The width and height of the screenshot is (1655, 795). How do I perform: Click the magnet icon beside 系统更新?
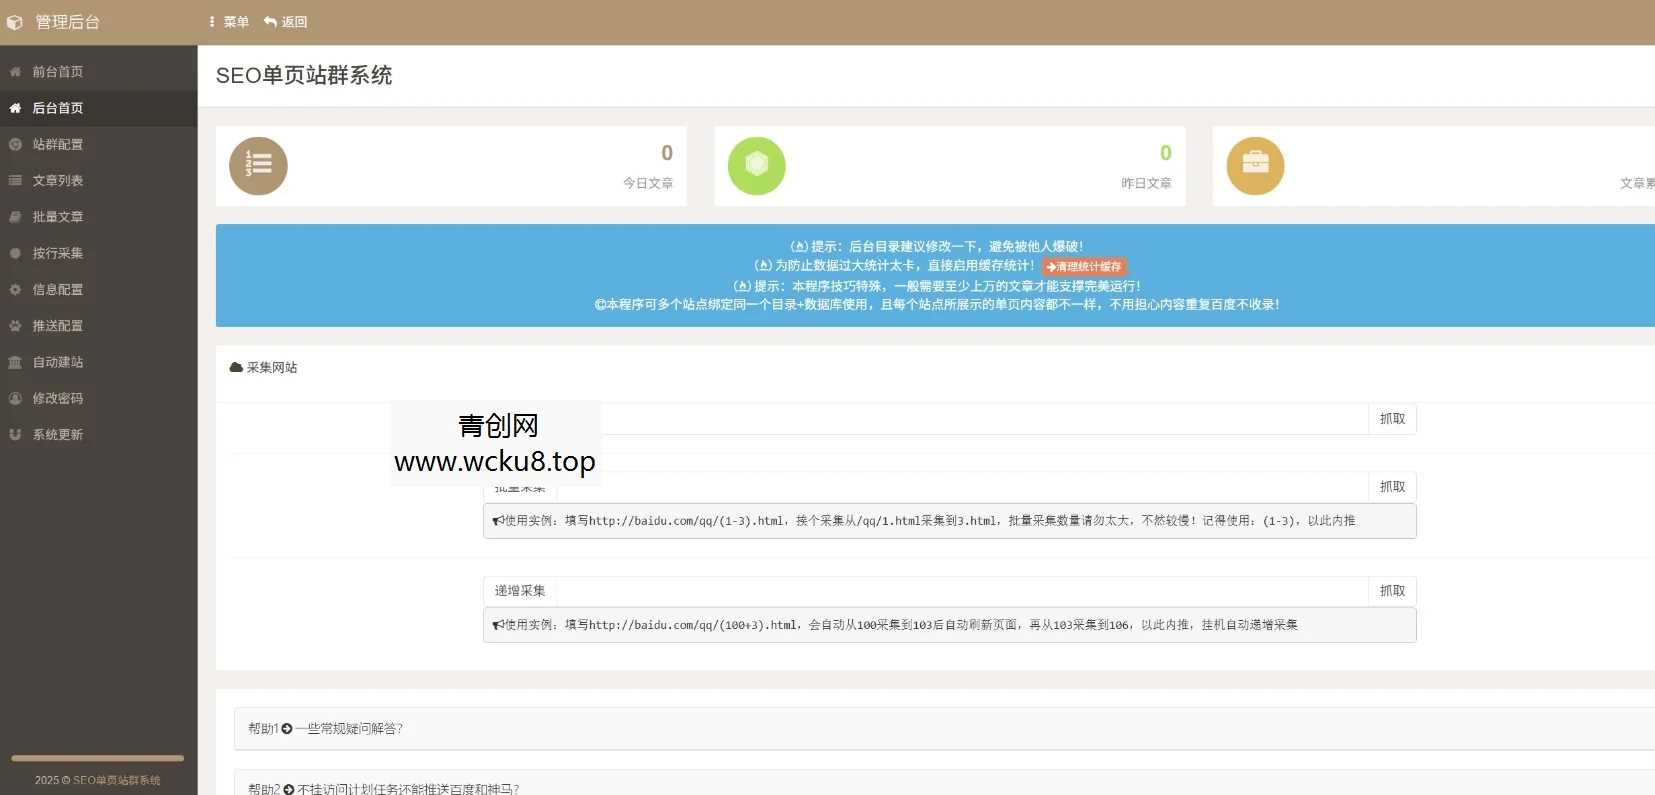tap(15, 435)
